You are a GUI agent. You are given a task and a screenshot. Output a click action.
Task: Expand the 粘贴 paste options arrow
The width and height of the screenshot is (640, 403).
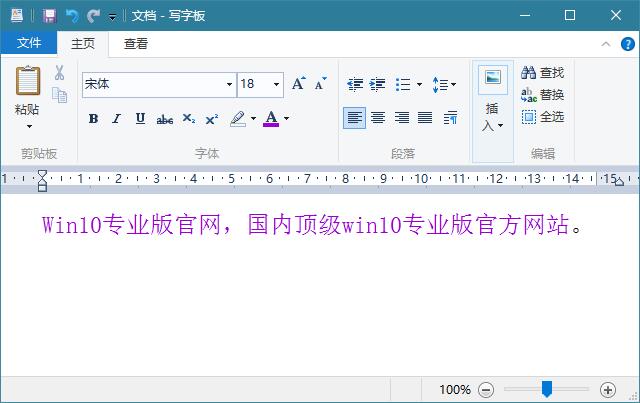[29, 127]
